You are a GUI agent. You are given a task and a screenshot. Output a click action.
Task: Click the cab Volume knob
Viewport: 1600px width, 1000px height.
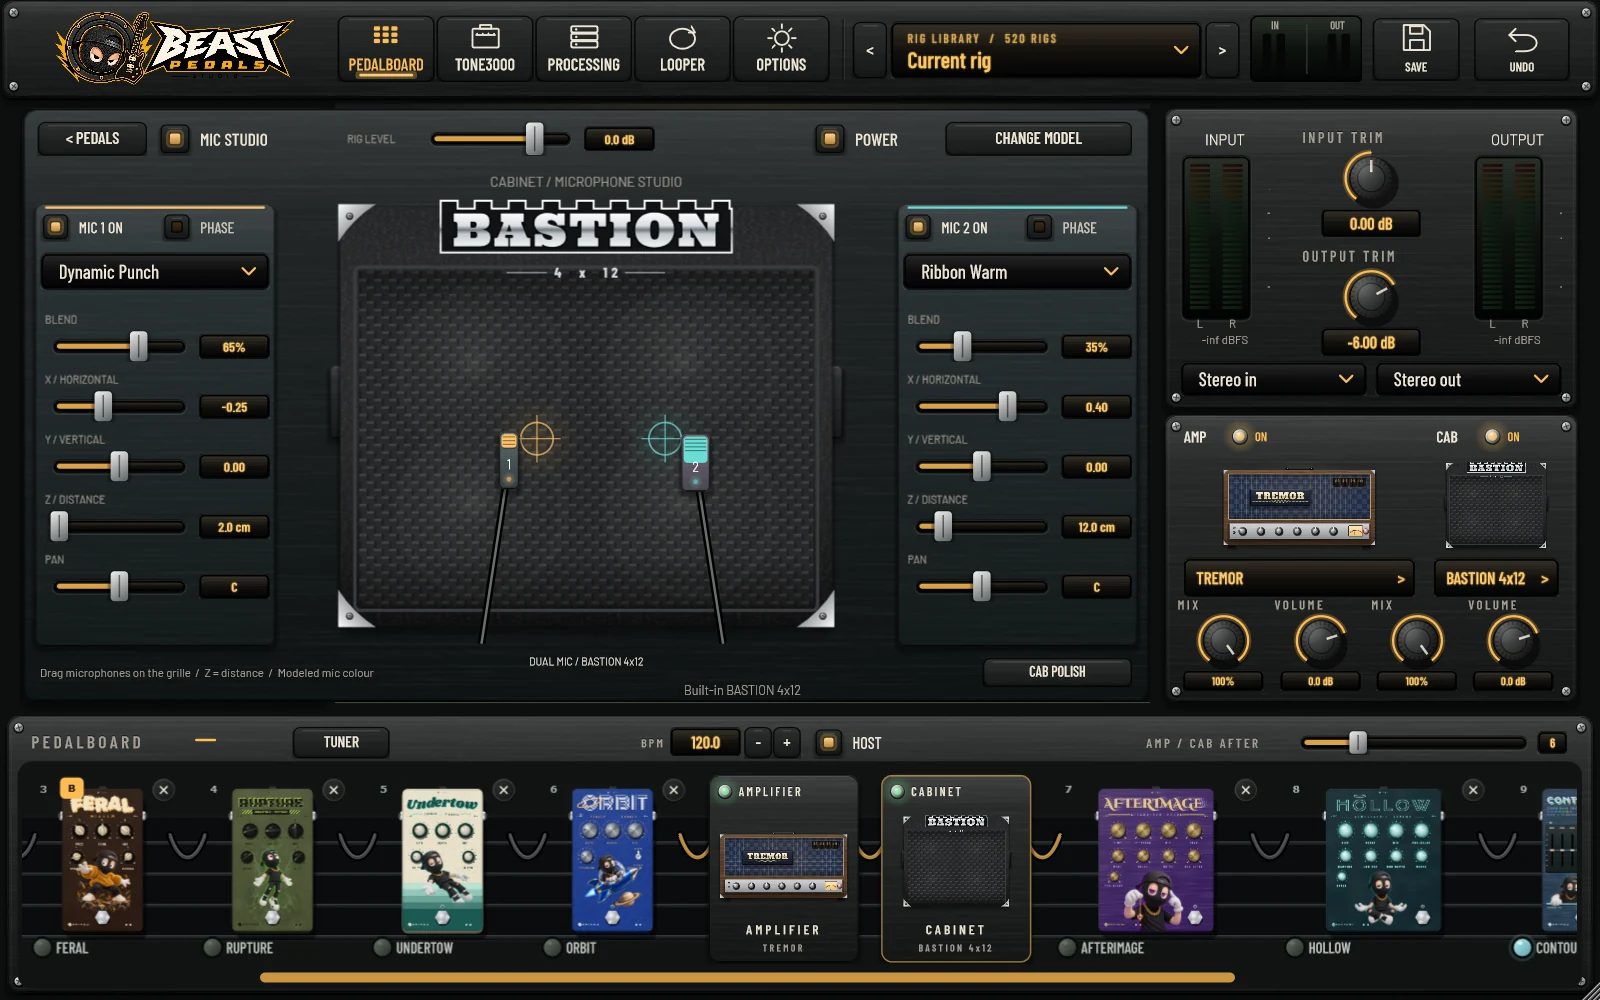[1513, 642]
